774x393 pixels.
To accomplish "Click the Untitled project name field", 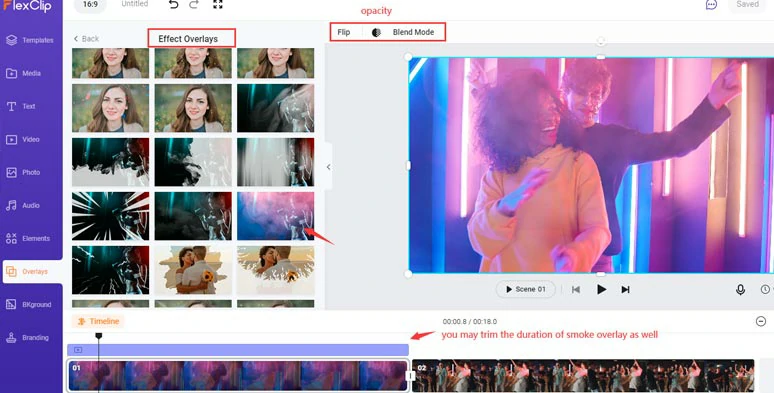I will [135, 4].
